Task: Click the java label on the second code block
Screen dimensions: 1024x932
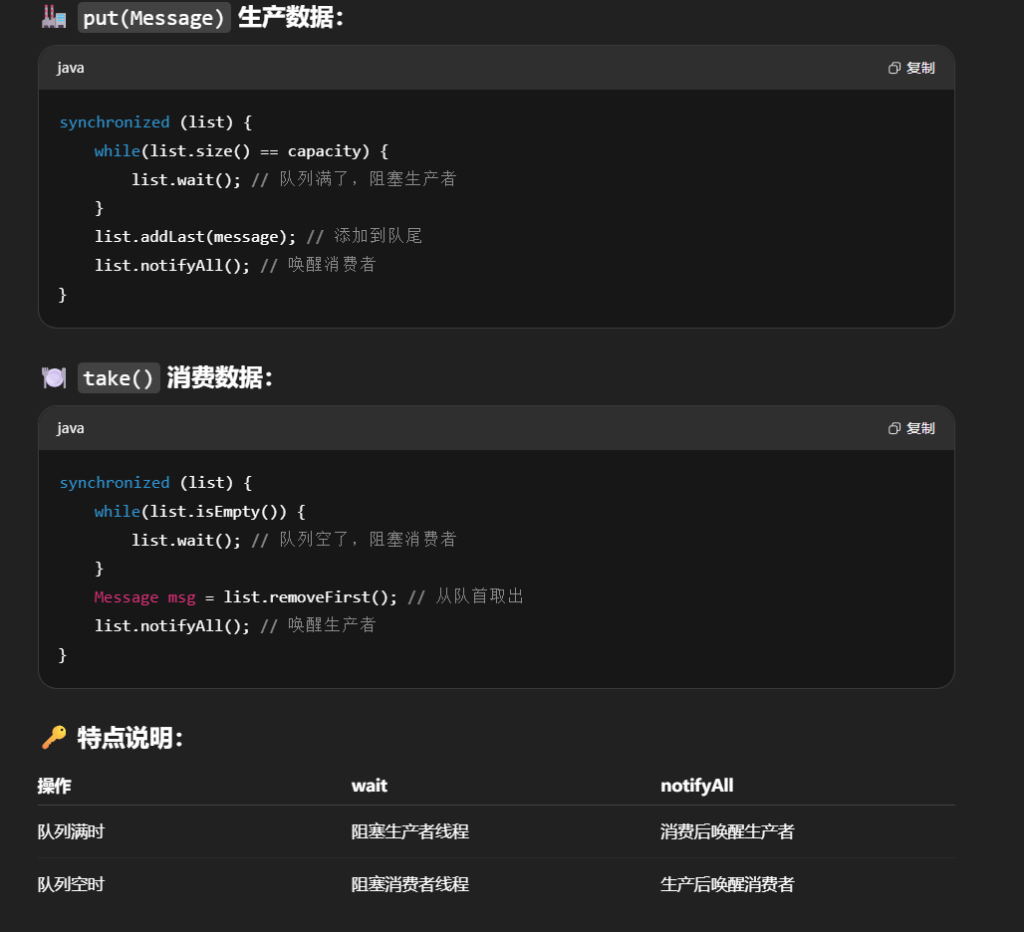Action: 70,428
